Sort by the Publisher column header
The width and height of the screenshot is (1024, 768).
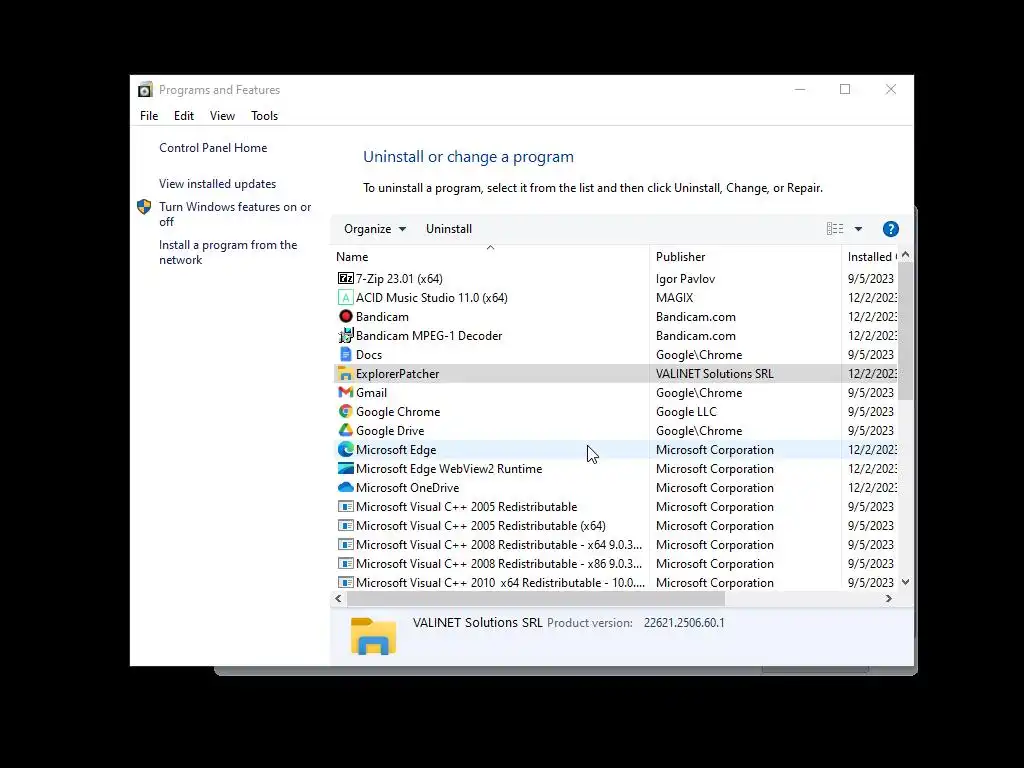pos(745,257)
